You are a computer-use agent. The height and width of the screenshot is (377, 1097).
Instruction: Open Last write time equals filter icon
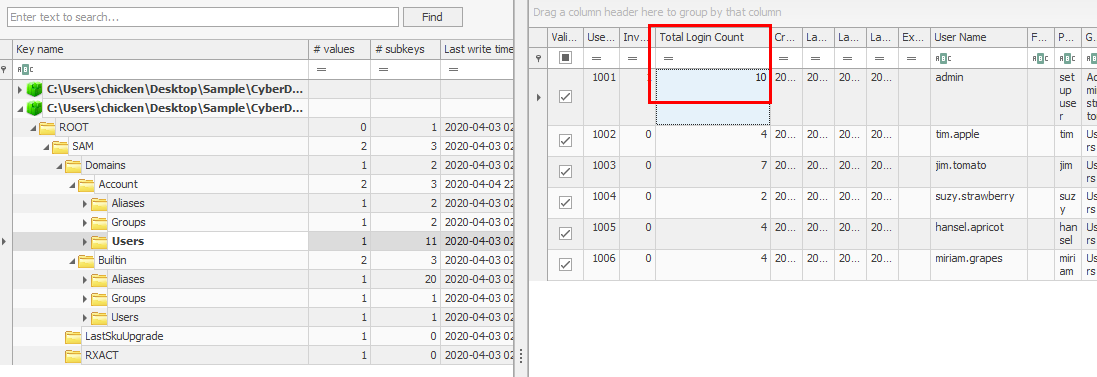[453, 69]
